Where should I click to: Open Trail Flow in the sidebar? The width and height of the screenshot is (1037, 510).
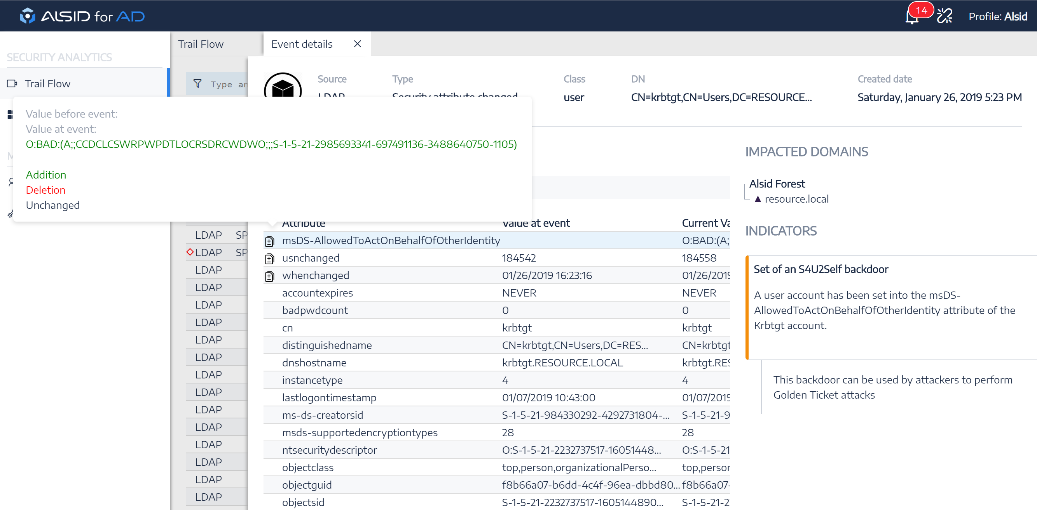click(x=47, y=84)
